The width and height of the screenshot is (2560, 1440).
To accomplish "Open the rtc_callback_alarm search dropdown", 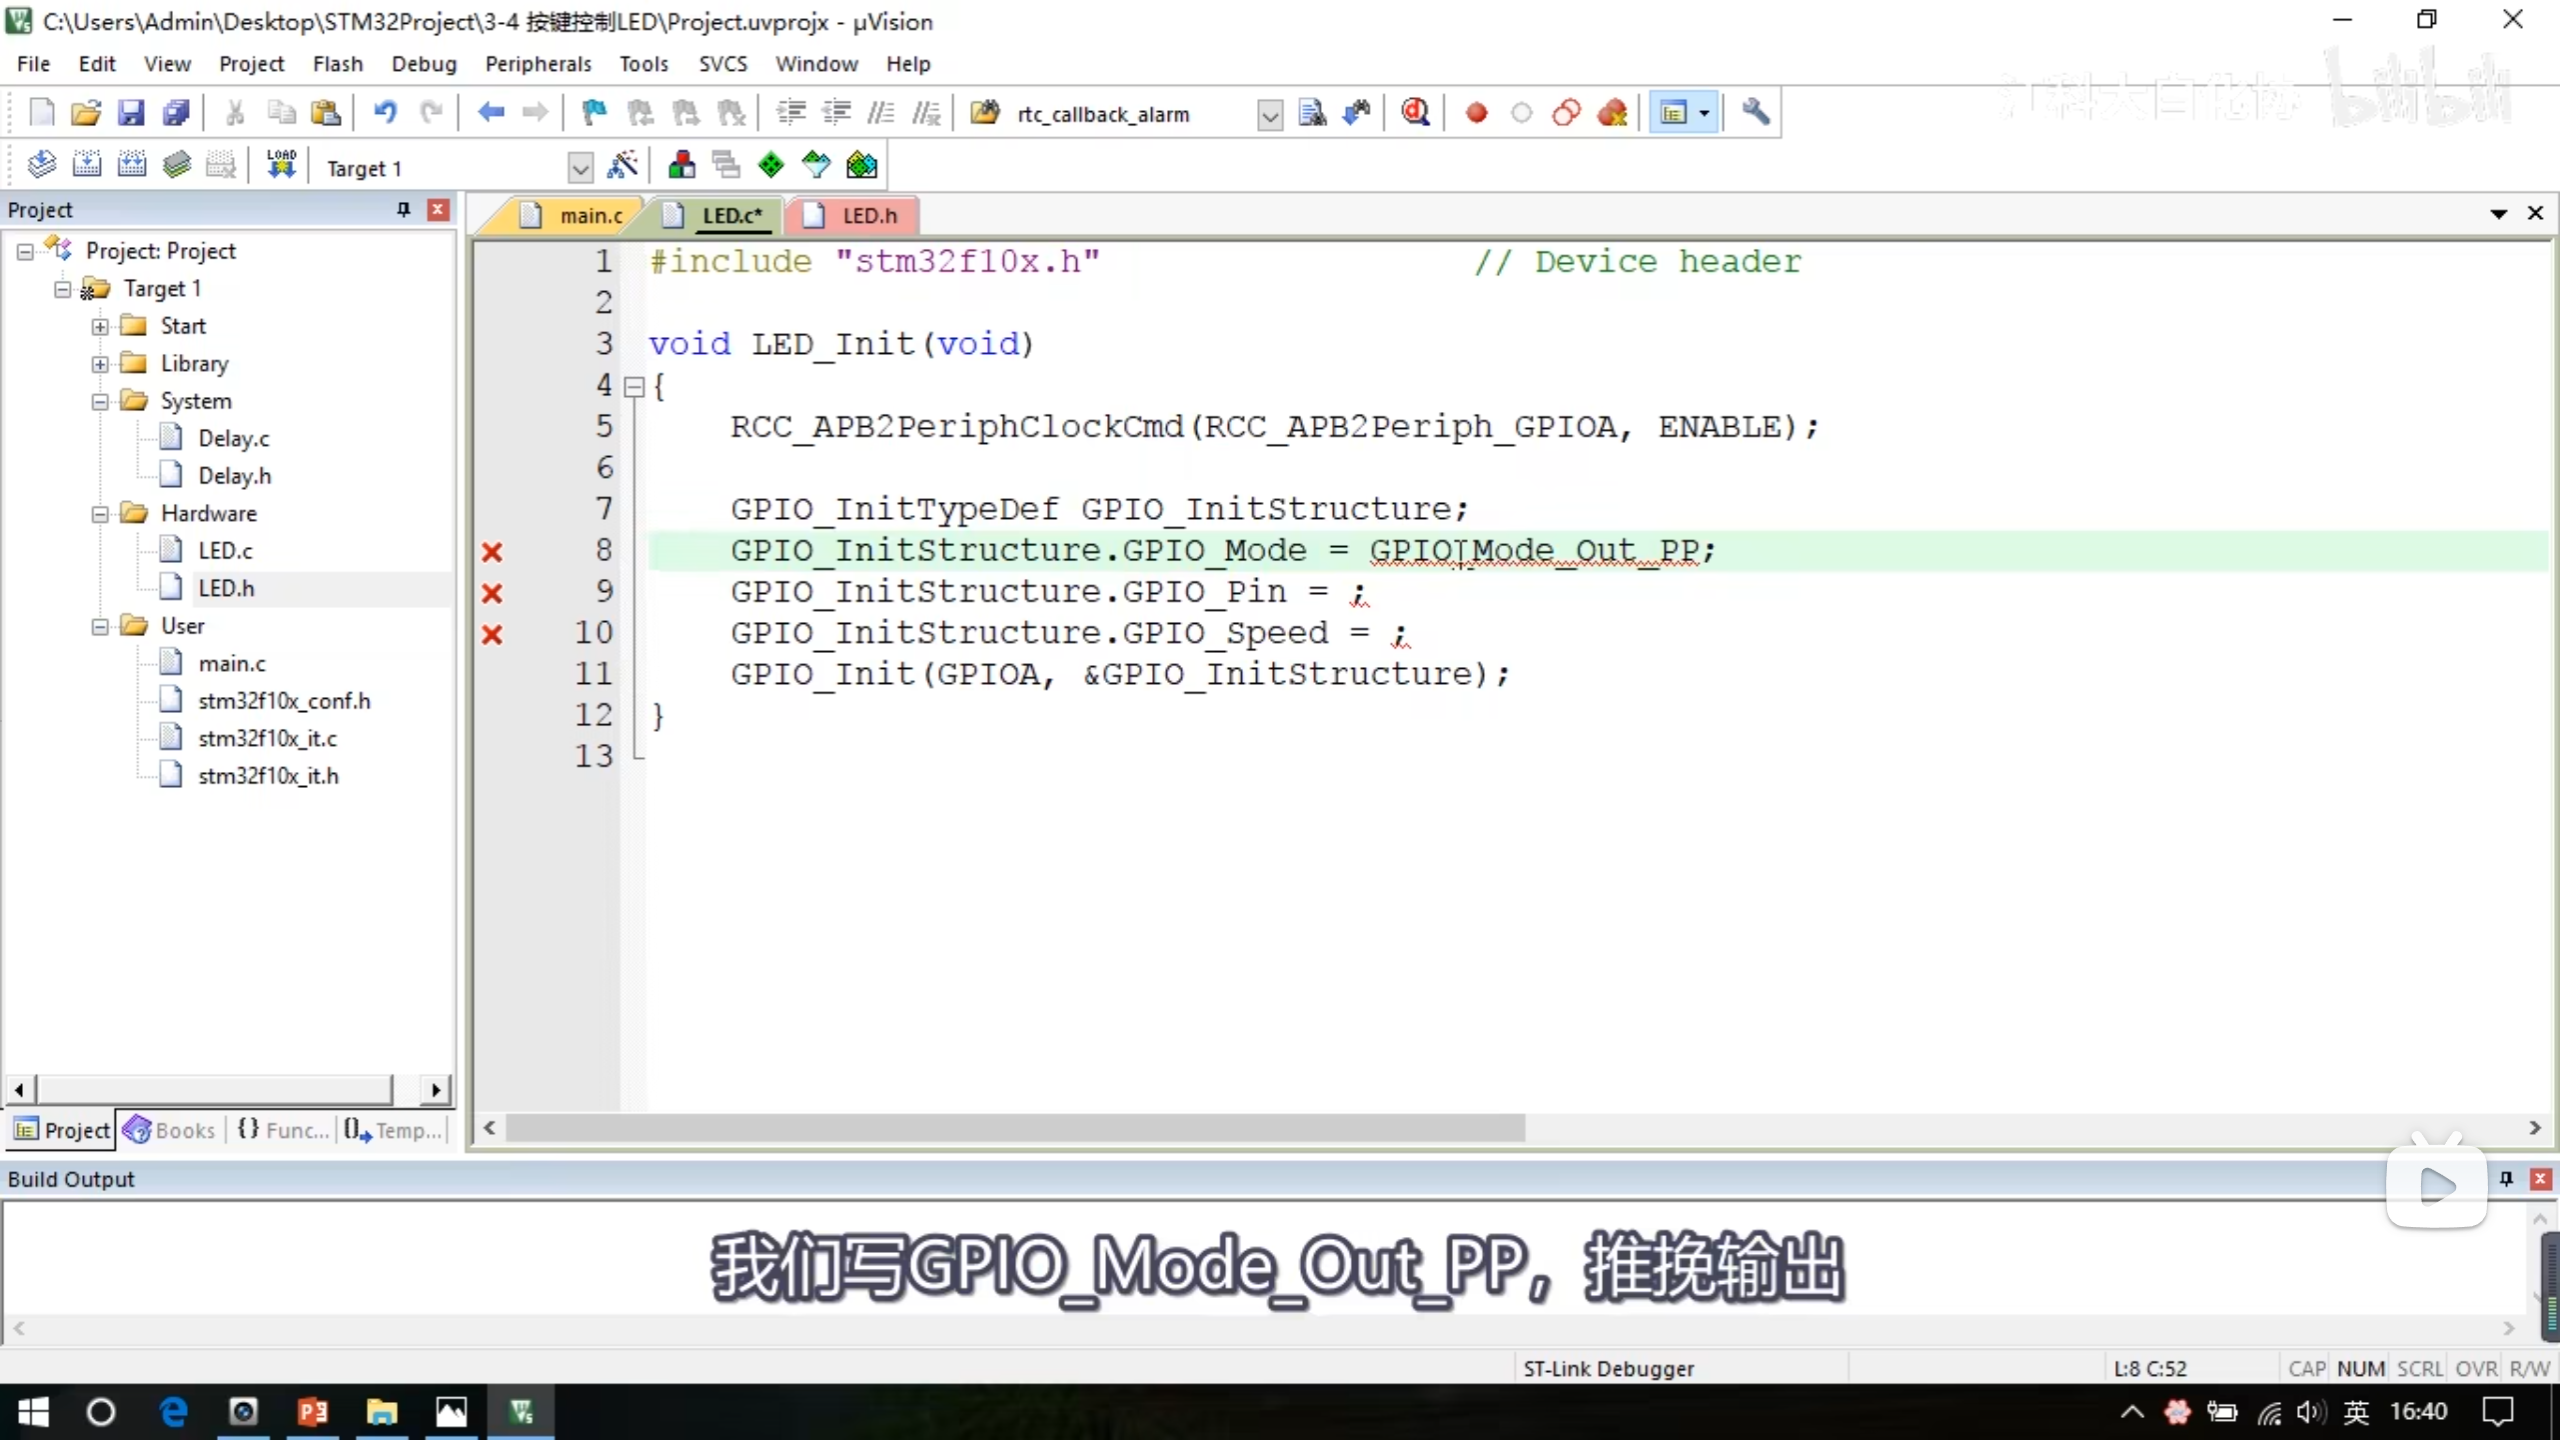I will tap(1269, 115).
